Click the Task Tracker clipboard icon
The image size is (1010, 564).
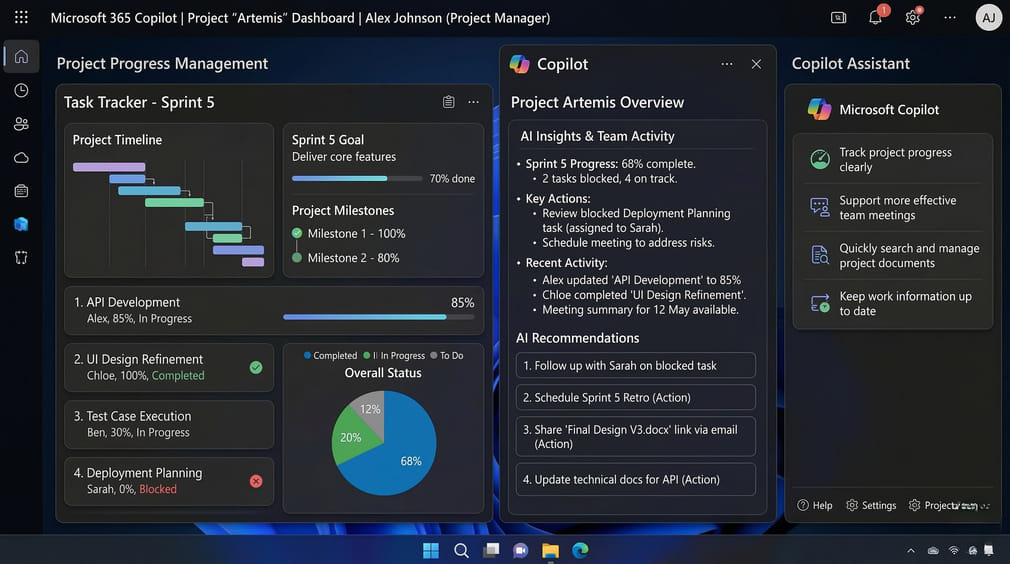click(448, 102)
